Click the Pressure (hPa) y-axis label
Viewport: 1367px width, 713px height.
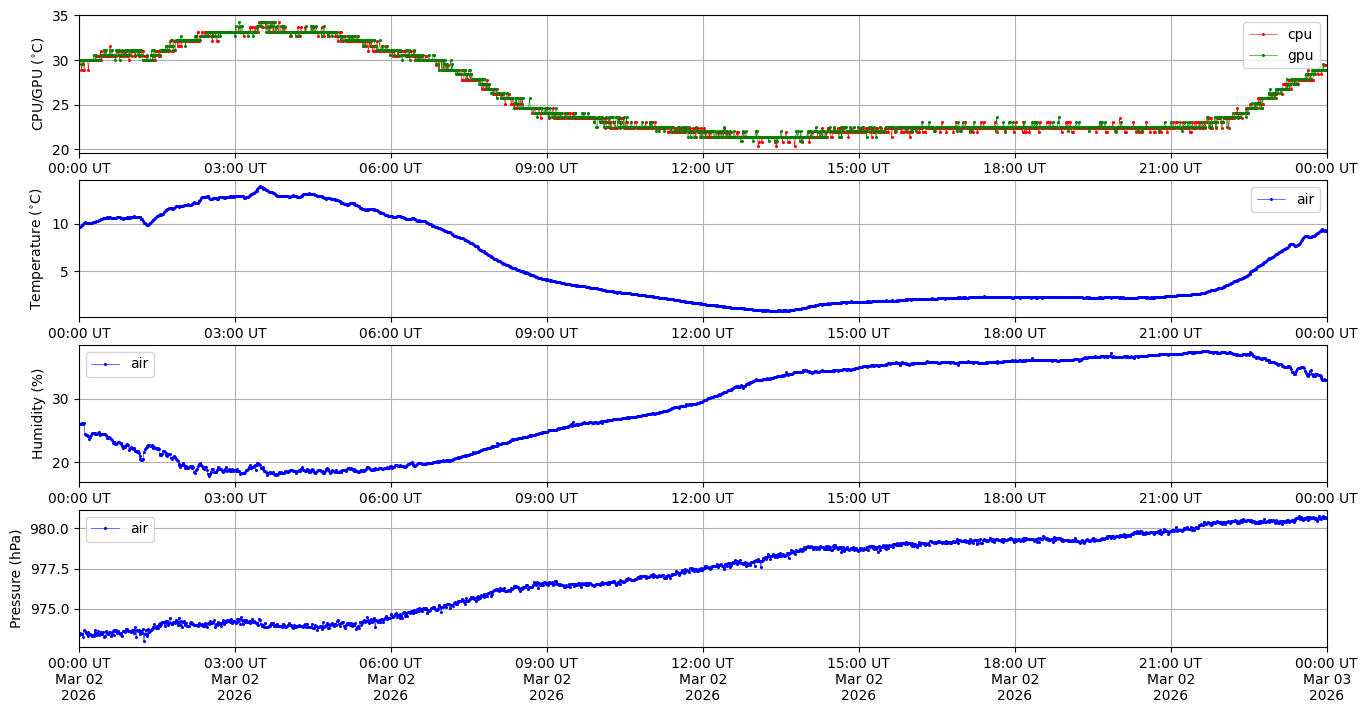coord(16,579)
